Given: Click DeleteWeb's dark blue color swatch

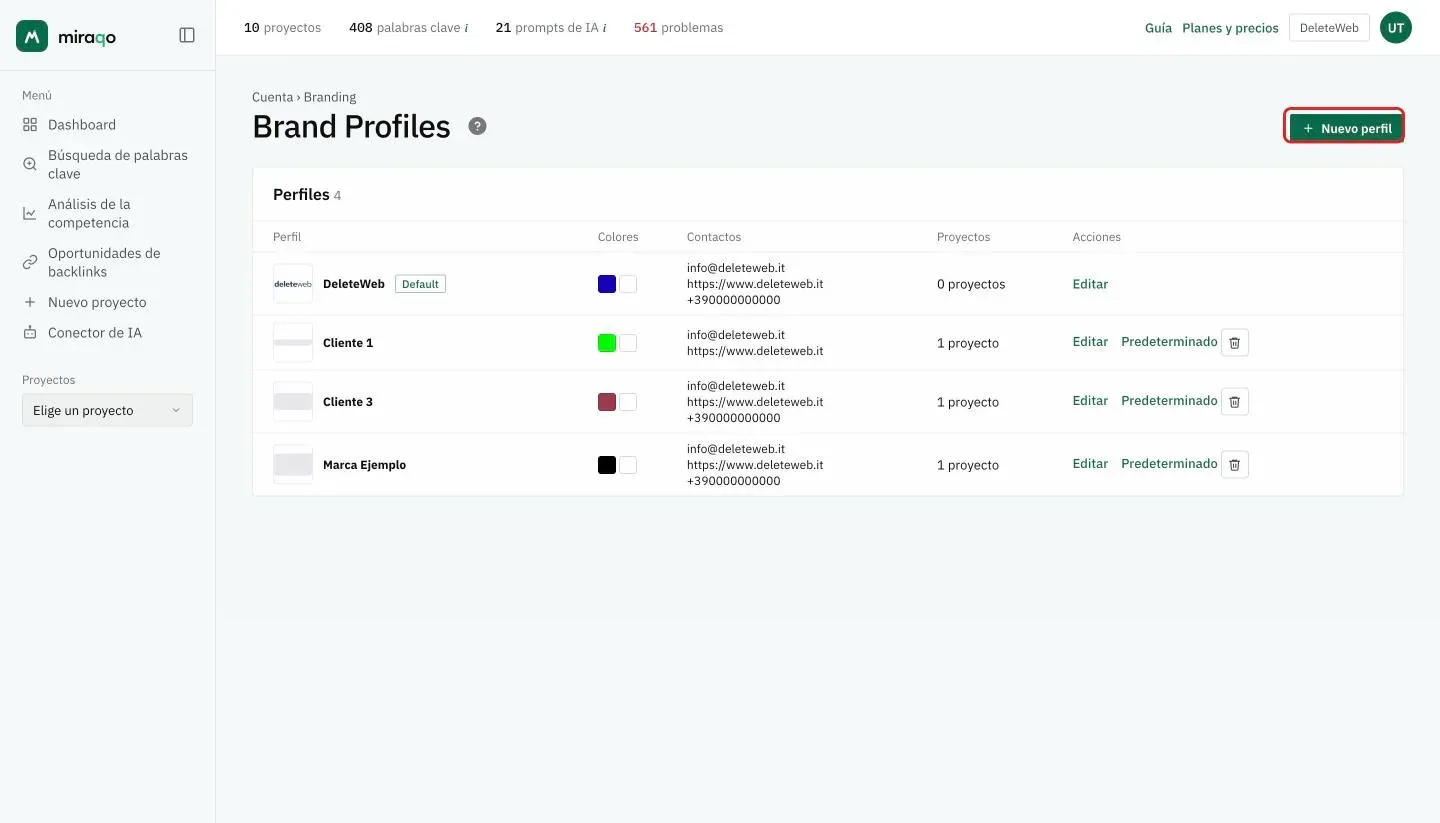Looking at the screenshot, I should click(x=607, y=284).
